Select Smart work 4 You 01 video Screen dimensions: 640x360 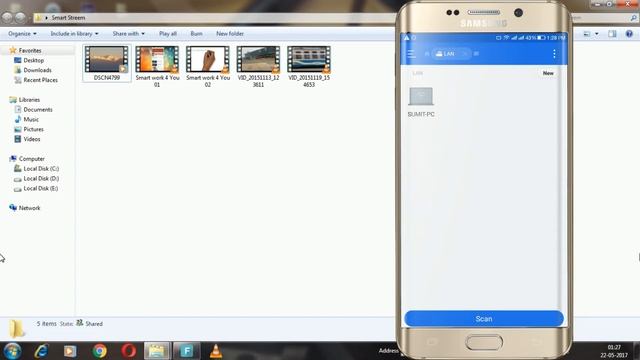(157, 67)
